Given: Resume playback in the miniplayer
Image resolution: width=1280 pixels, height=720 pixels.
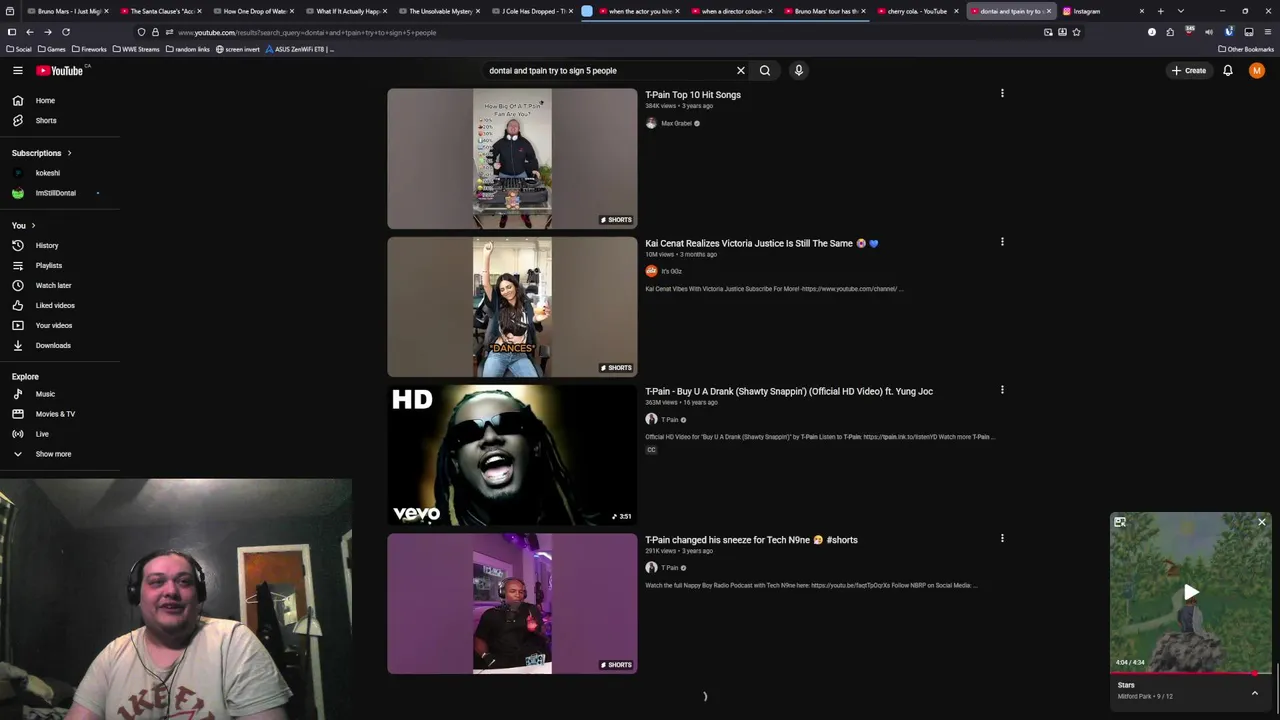Looking at the screenshot, I should pos(1191,592).
